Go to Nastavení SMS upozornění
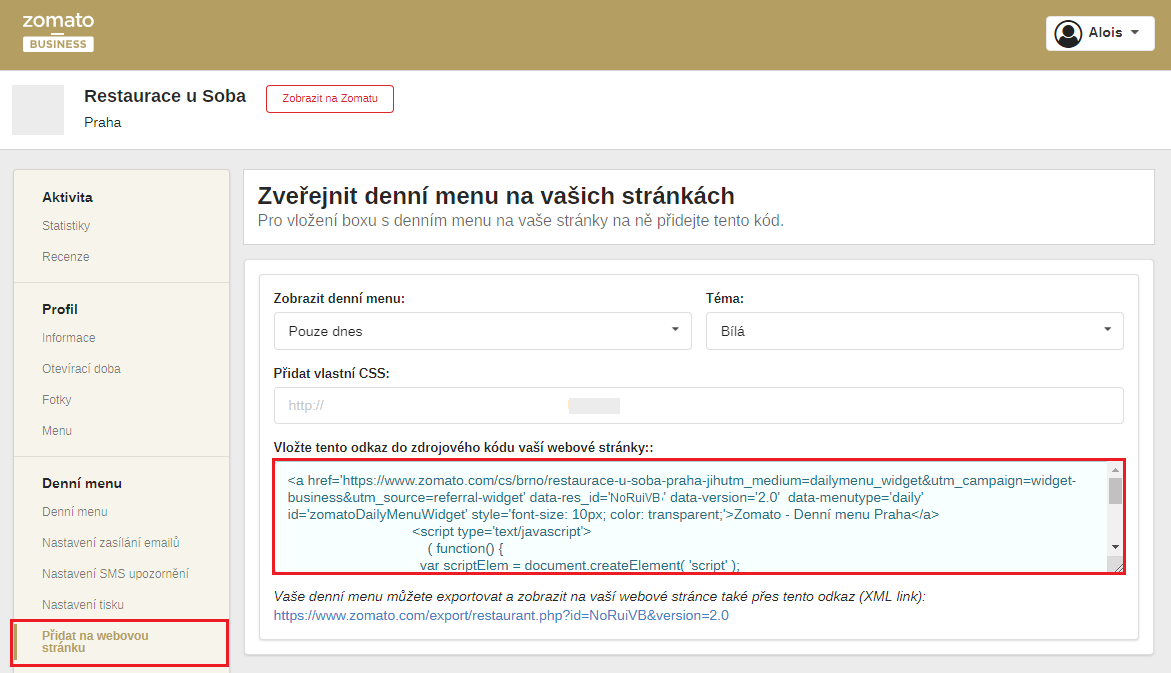Screen dimensions: 1171x673 (x=115, y=574)
